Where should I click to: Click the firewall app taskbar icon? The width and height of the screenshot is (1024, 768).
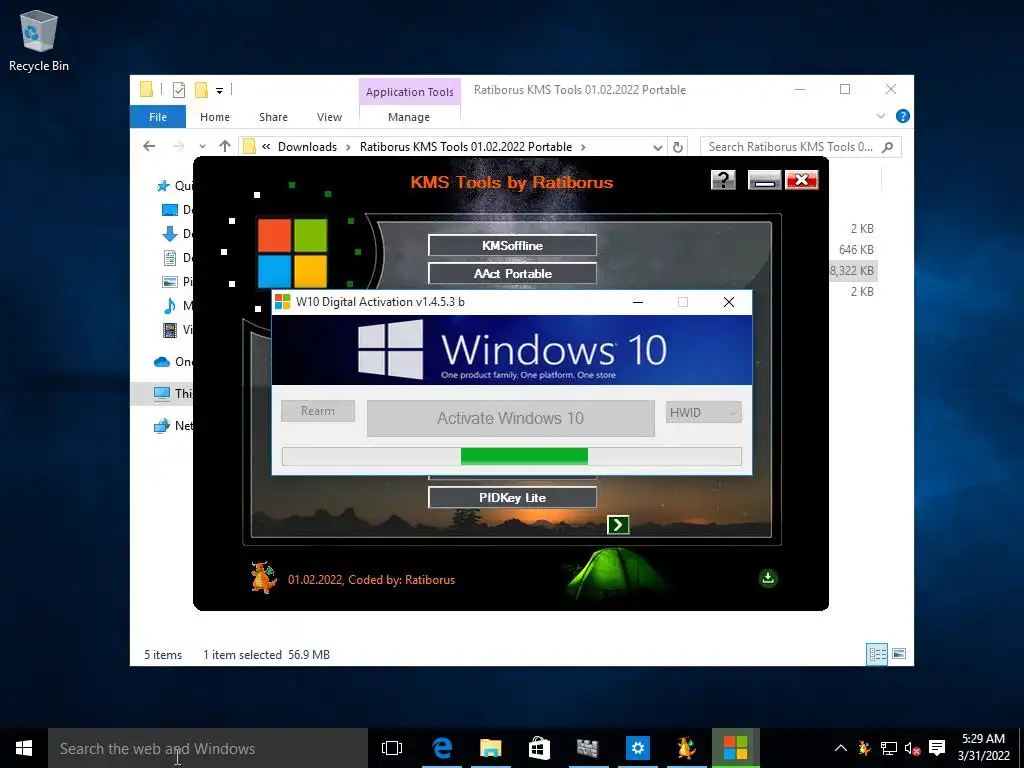[x=588, y=748]
